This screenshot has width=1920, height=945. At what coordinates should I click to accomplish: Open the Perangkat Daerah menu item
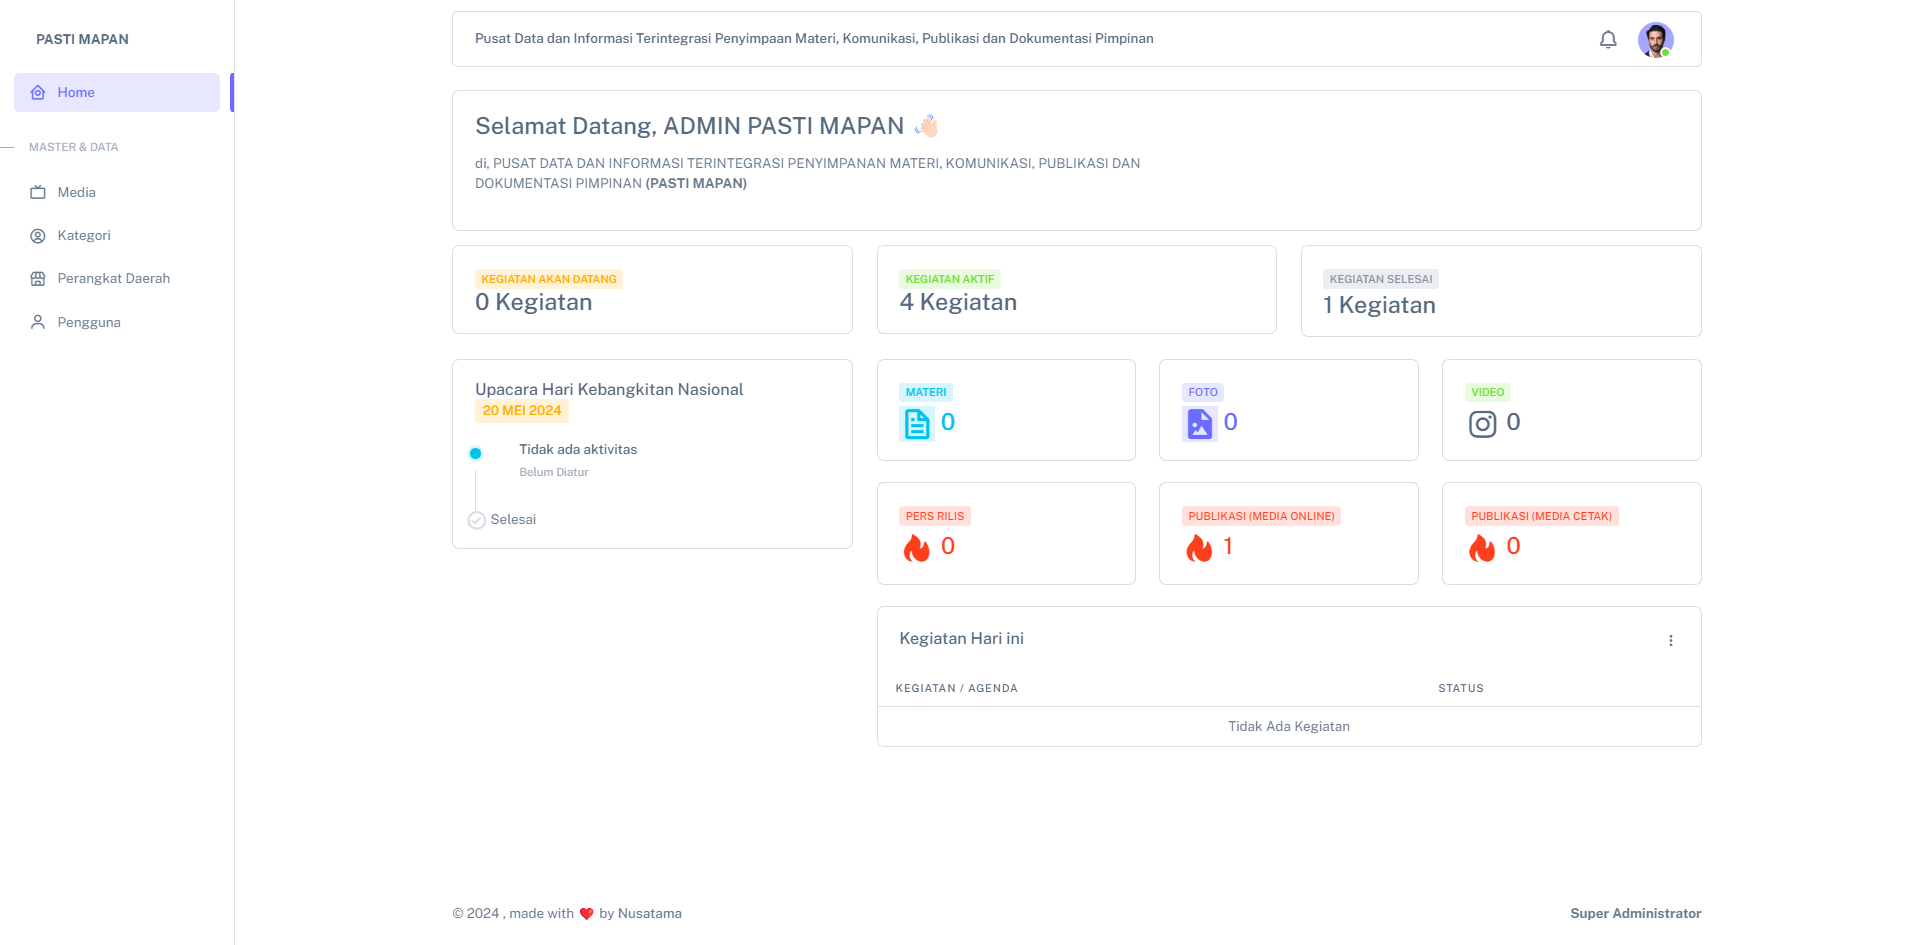point(117,279)
